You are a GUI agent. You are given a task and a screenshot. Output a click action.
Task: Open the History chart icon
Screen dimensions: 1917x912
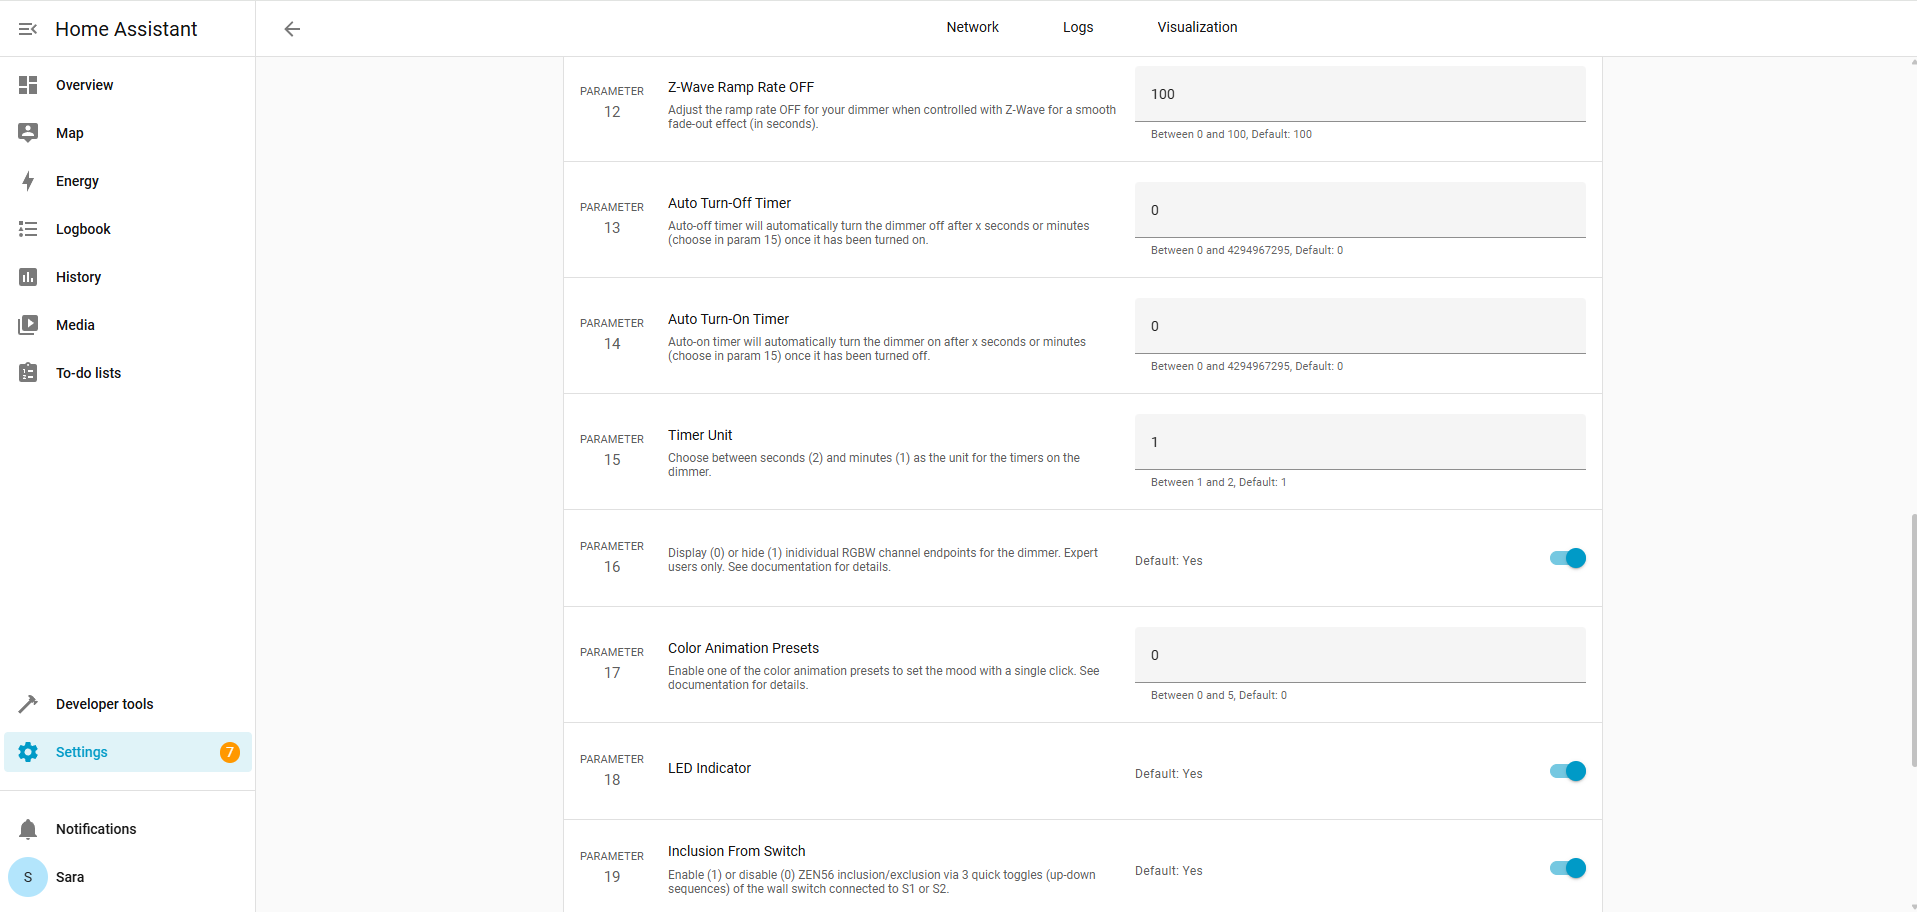tap(28, 277)
